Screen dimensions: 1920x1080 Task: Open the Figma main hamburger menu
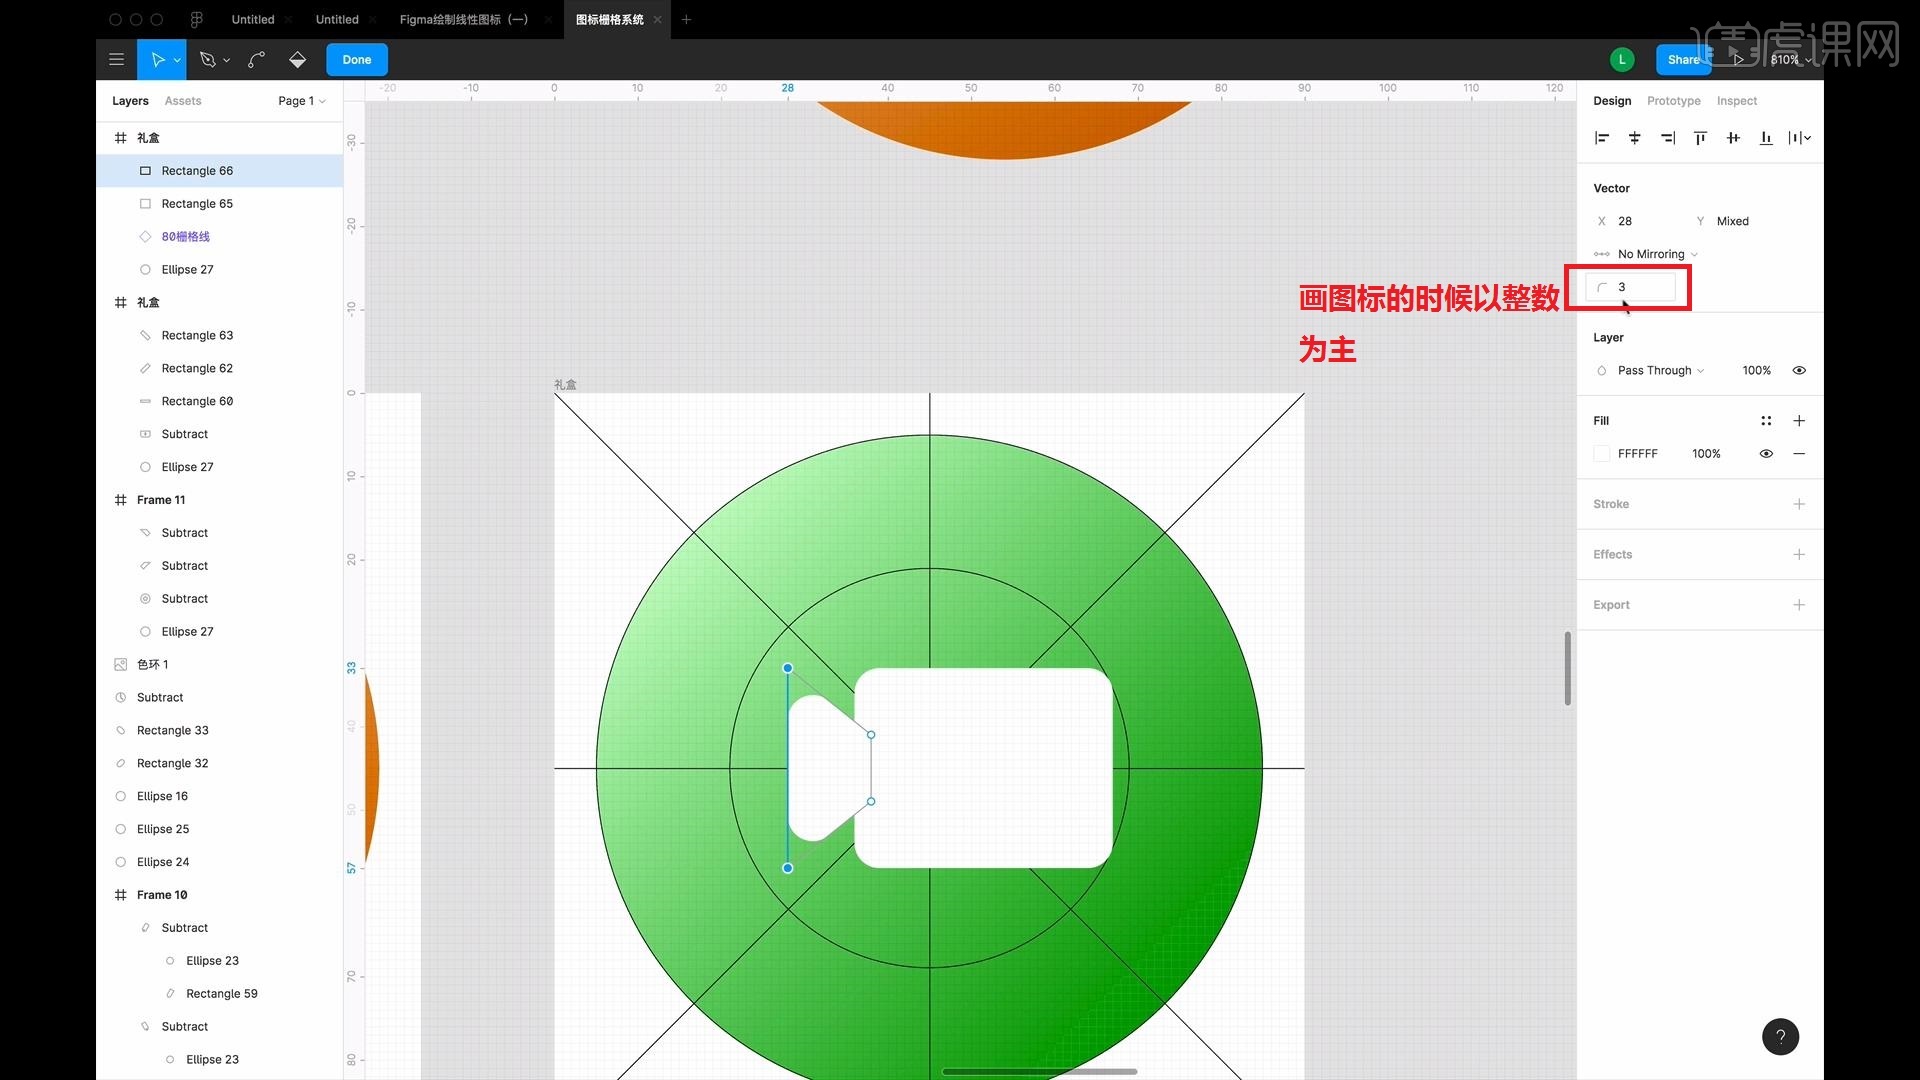pyautogui.click(x=116, y=60)
